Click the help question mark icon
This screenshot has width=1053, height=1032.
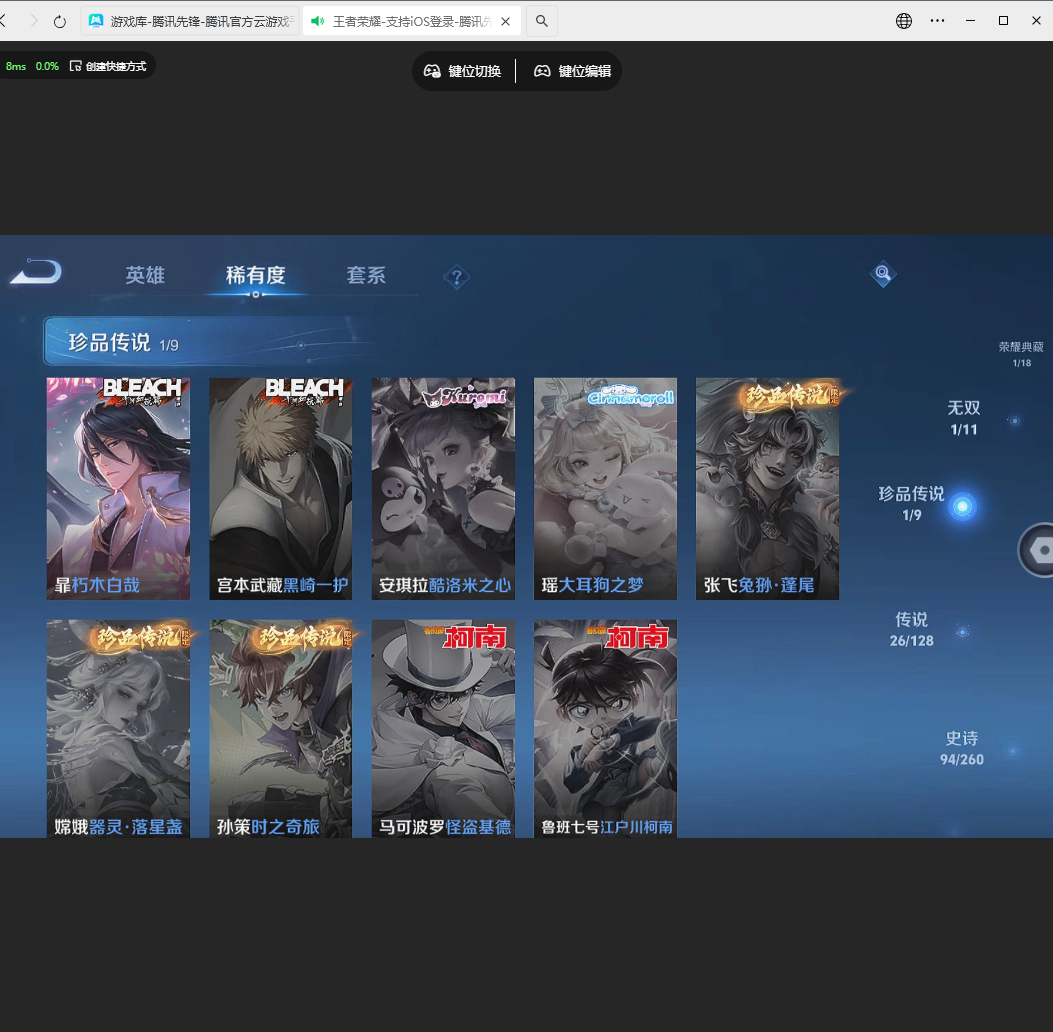pyautogui.click(x=457, y=277)
